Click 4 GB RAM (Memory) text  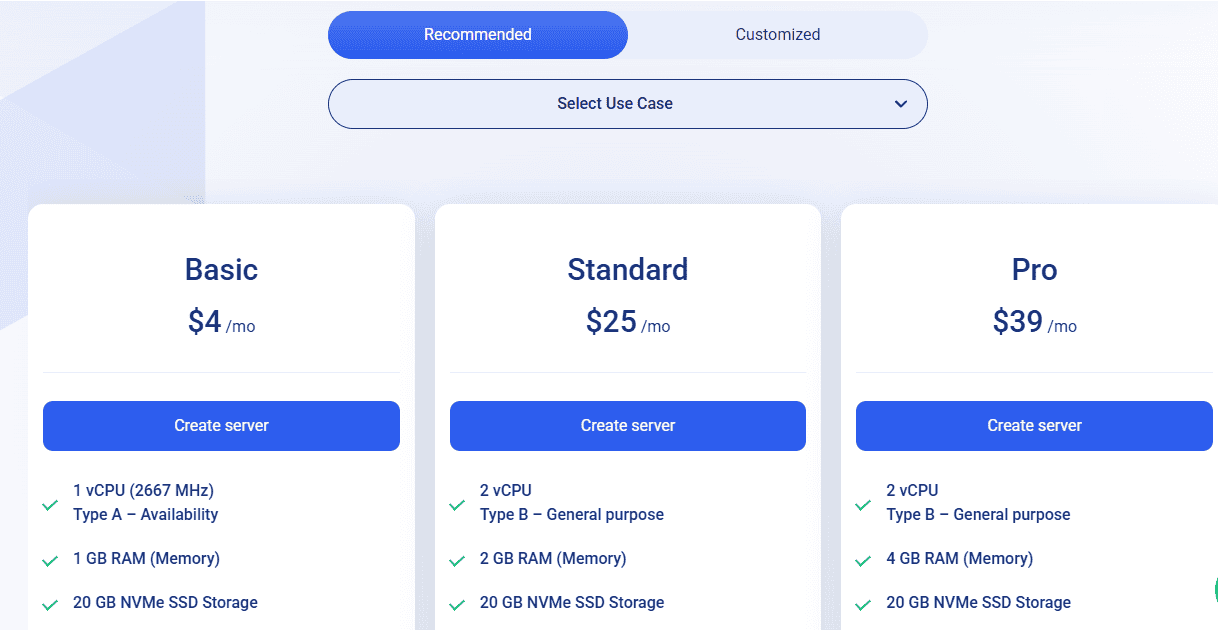(x=959, y=559)
